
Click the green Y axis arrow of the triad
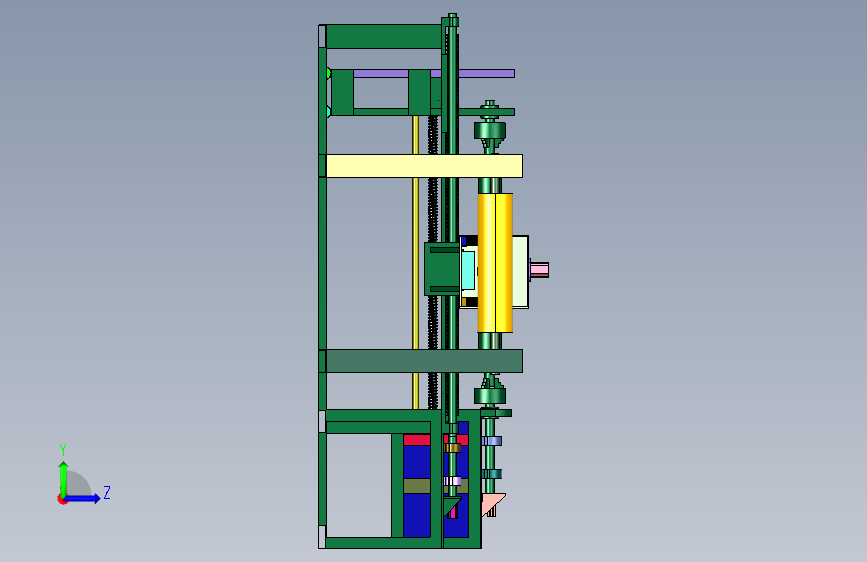click(64, 478)
